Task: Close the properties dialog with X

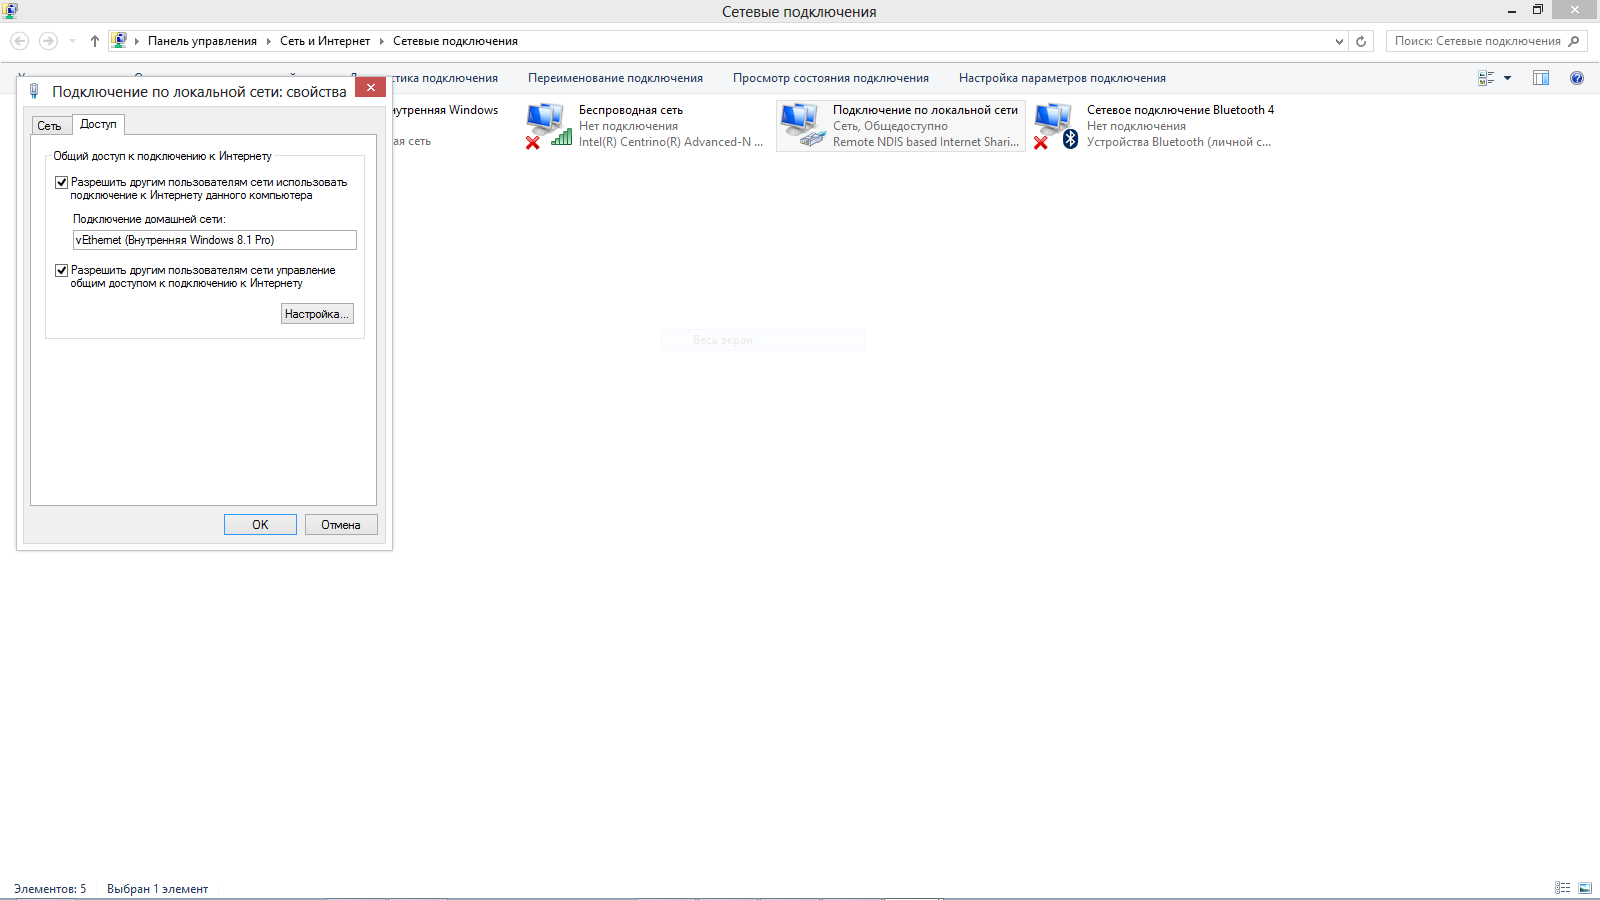Action: click(370, 88)
